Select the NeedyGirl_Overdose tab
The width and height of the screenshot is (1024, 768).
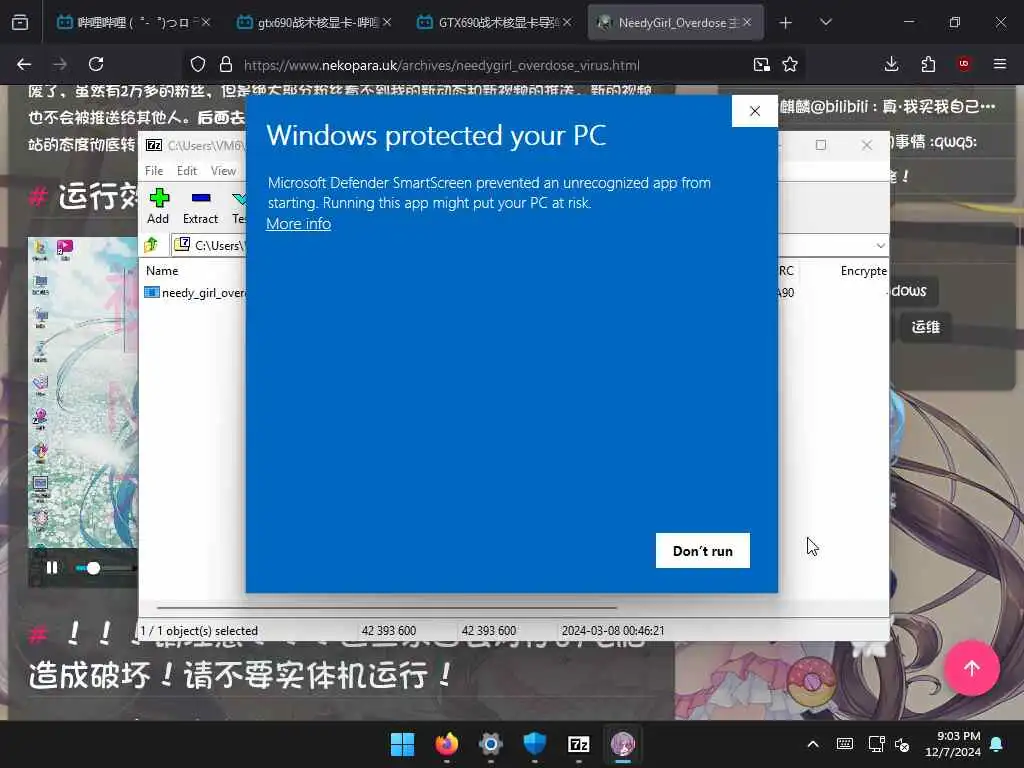(x=675, y=22)
